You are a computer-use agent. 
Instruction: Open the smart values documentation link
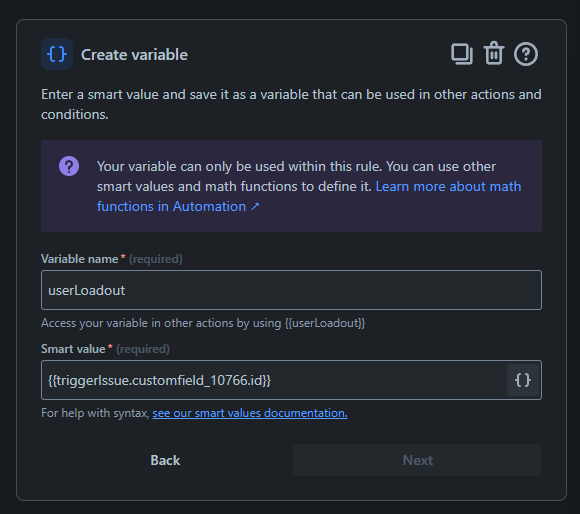250,413
